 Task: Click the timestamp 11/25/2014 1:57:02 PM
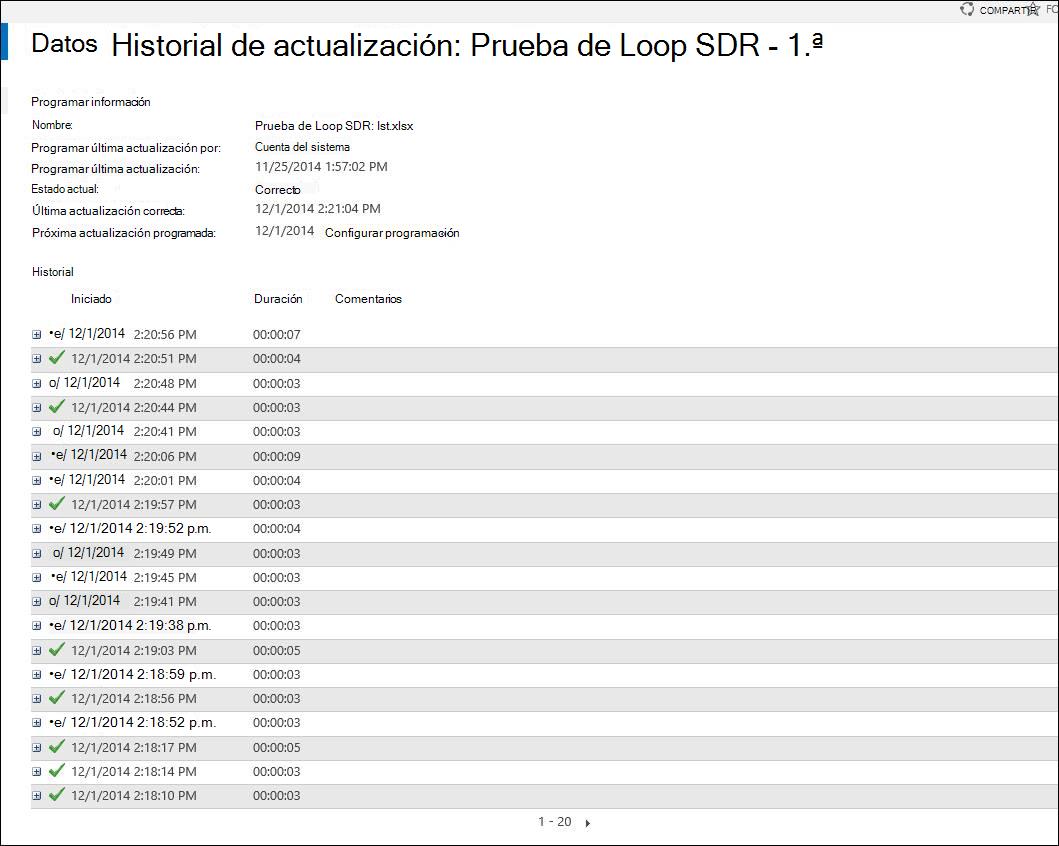[x=321, y=167]
